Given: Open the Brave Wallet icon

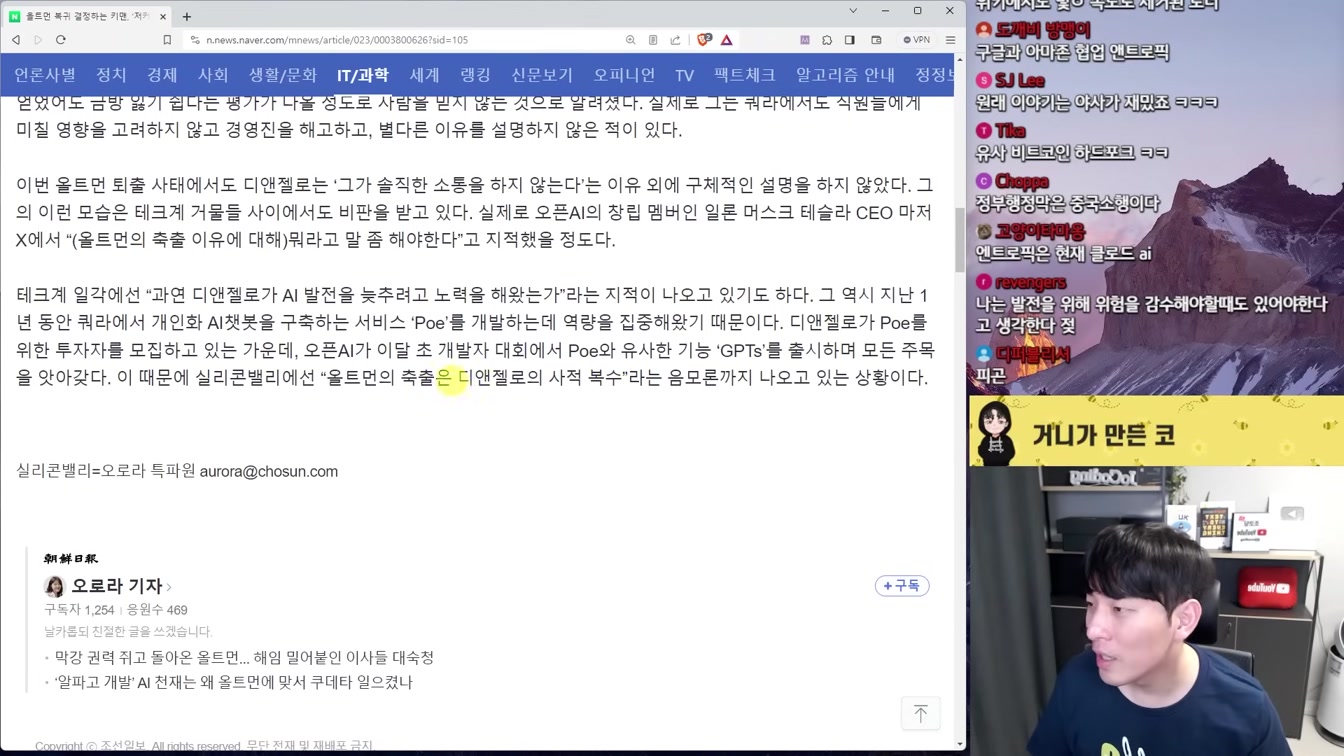Looking at the screenshot, I should [x=876, y=40].
